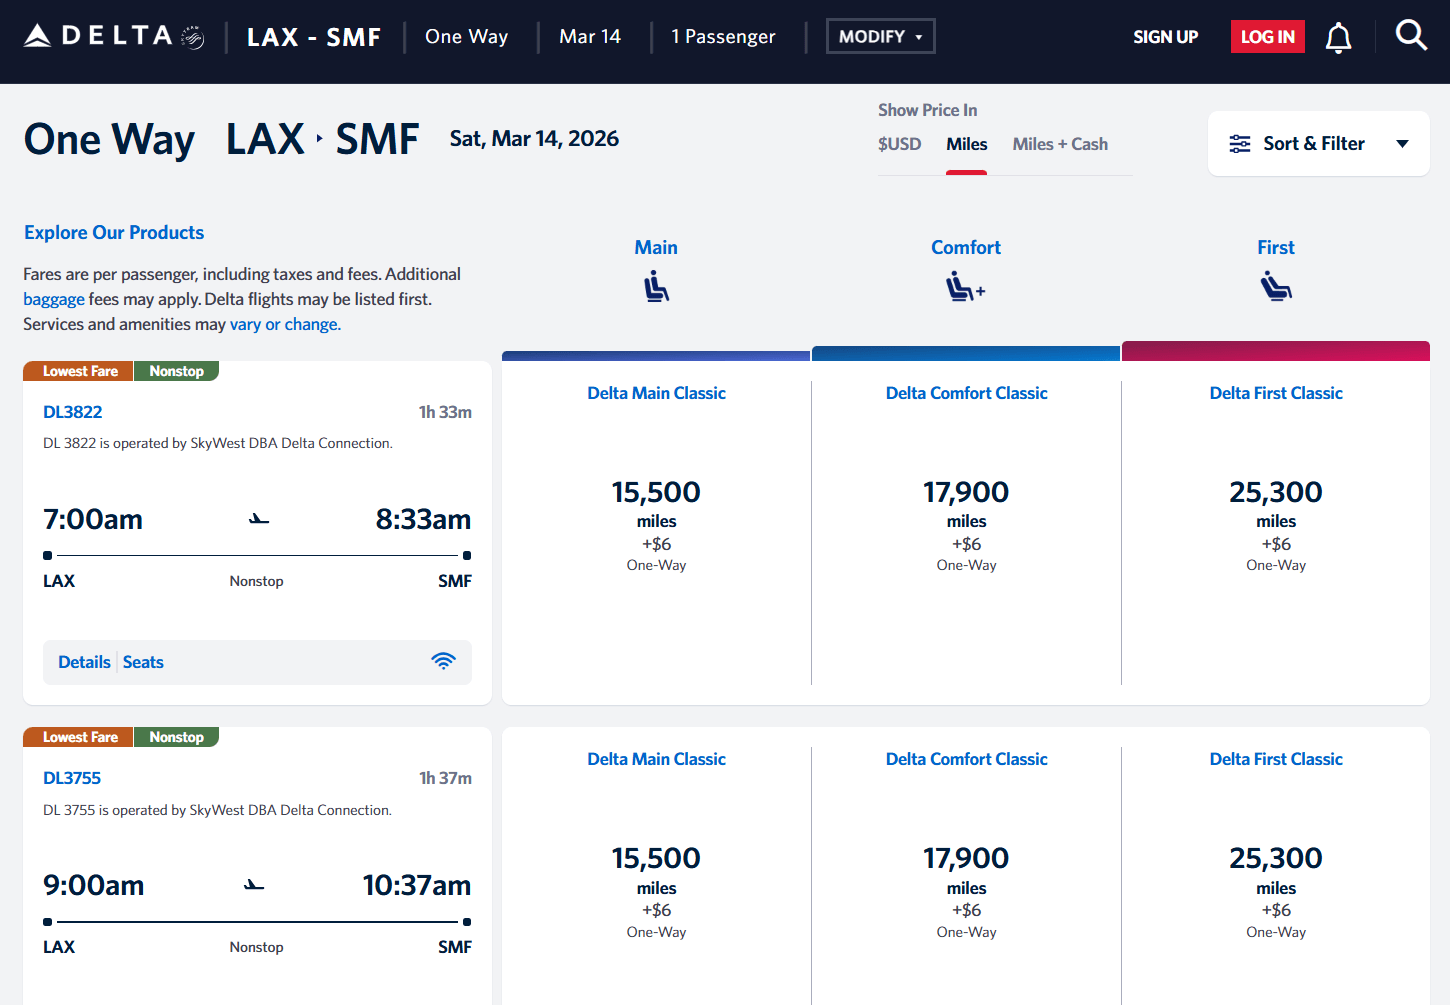Image resolution: width=1450 pixels, height=1005 pixels.
Task: Open Details for flight DL3822
Action: 84,662
